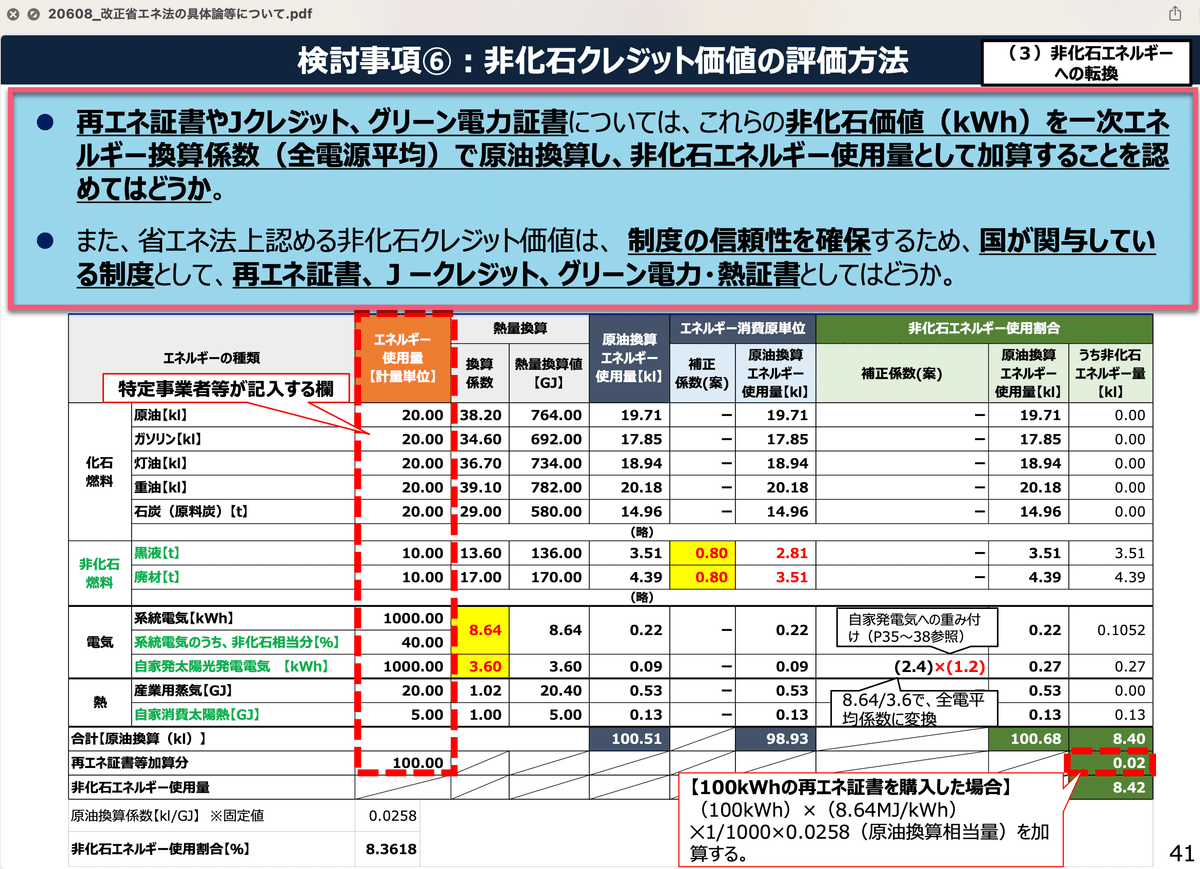1200x869 pixels.
Task: Click the green 100.68 total cell
Action: [x=1028, y=738]
